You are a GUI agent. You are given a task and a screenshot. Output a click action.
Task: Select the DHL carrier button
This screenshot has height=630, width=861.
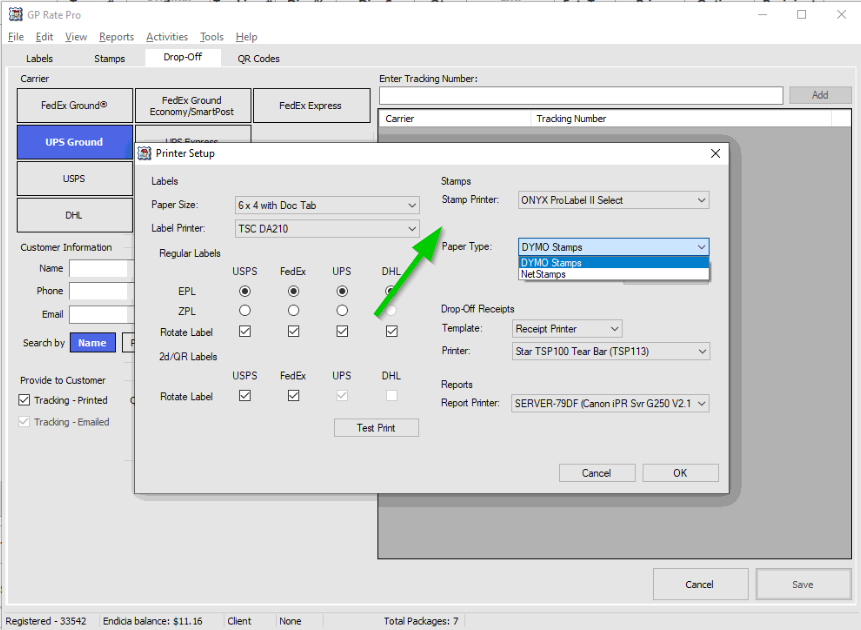(75, 215)
